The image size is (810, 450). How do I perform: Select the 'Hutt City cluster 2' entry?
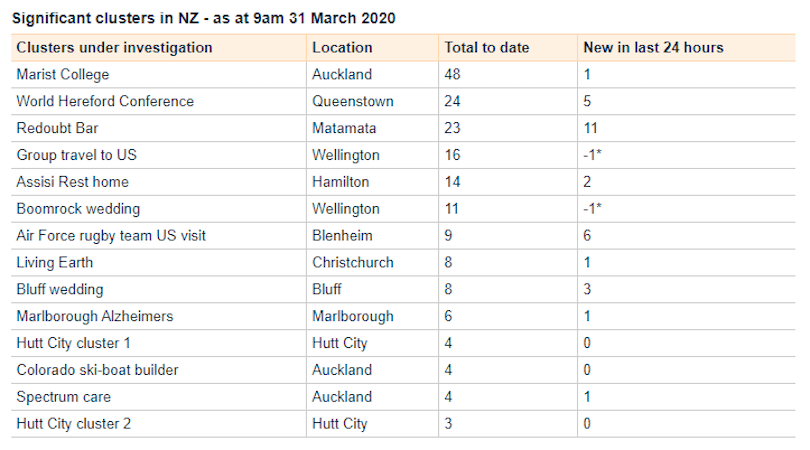[x=73, y=424]
